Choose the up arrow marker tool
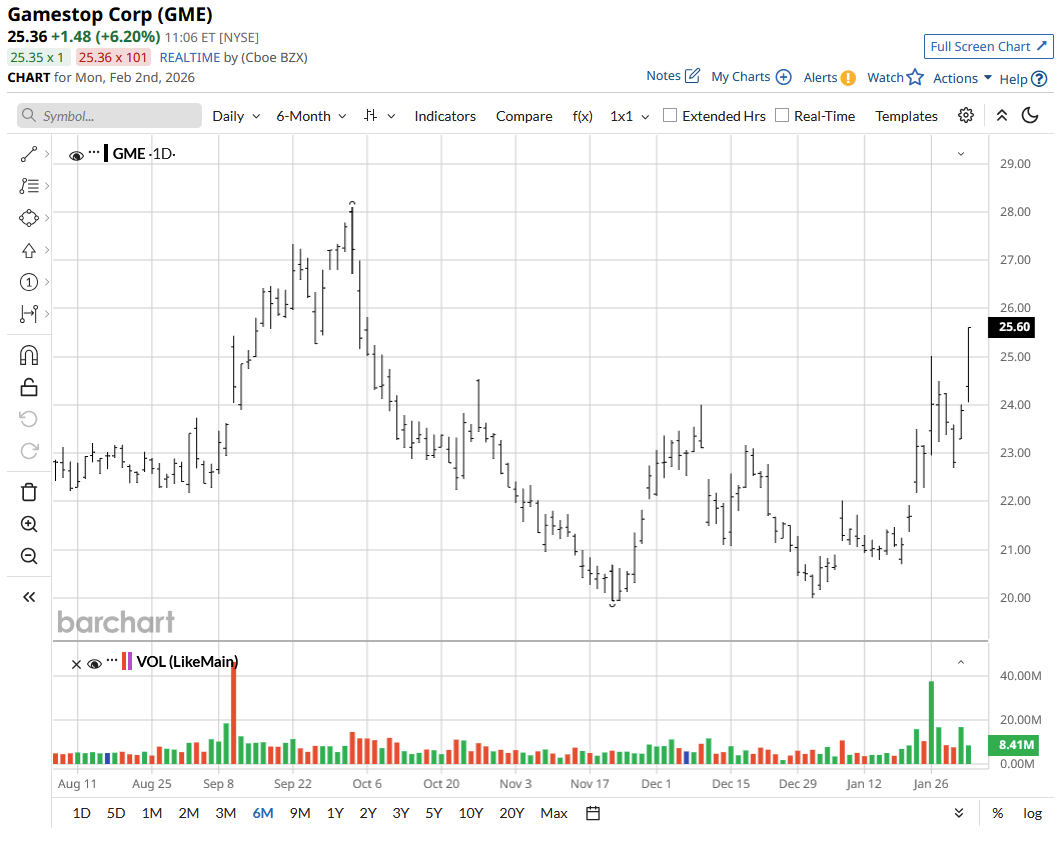 pyautogui.click(x=29, y=250)
